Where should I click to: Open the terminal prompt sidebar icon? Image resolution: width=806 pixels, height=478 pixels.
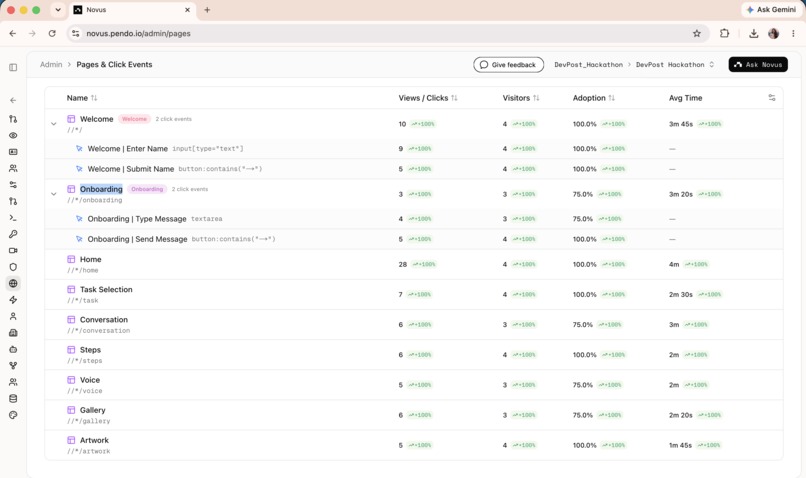[13, 217]
